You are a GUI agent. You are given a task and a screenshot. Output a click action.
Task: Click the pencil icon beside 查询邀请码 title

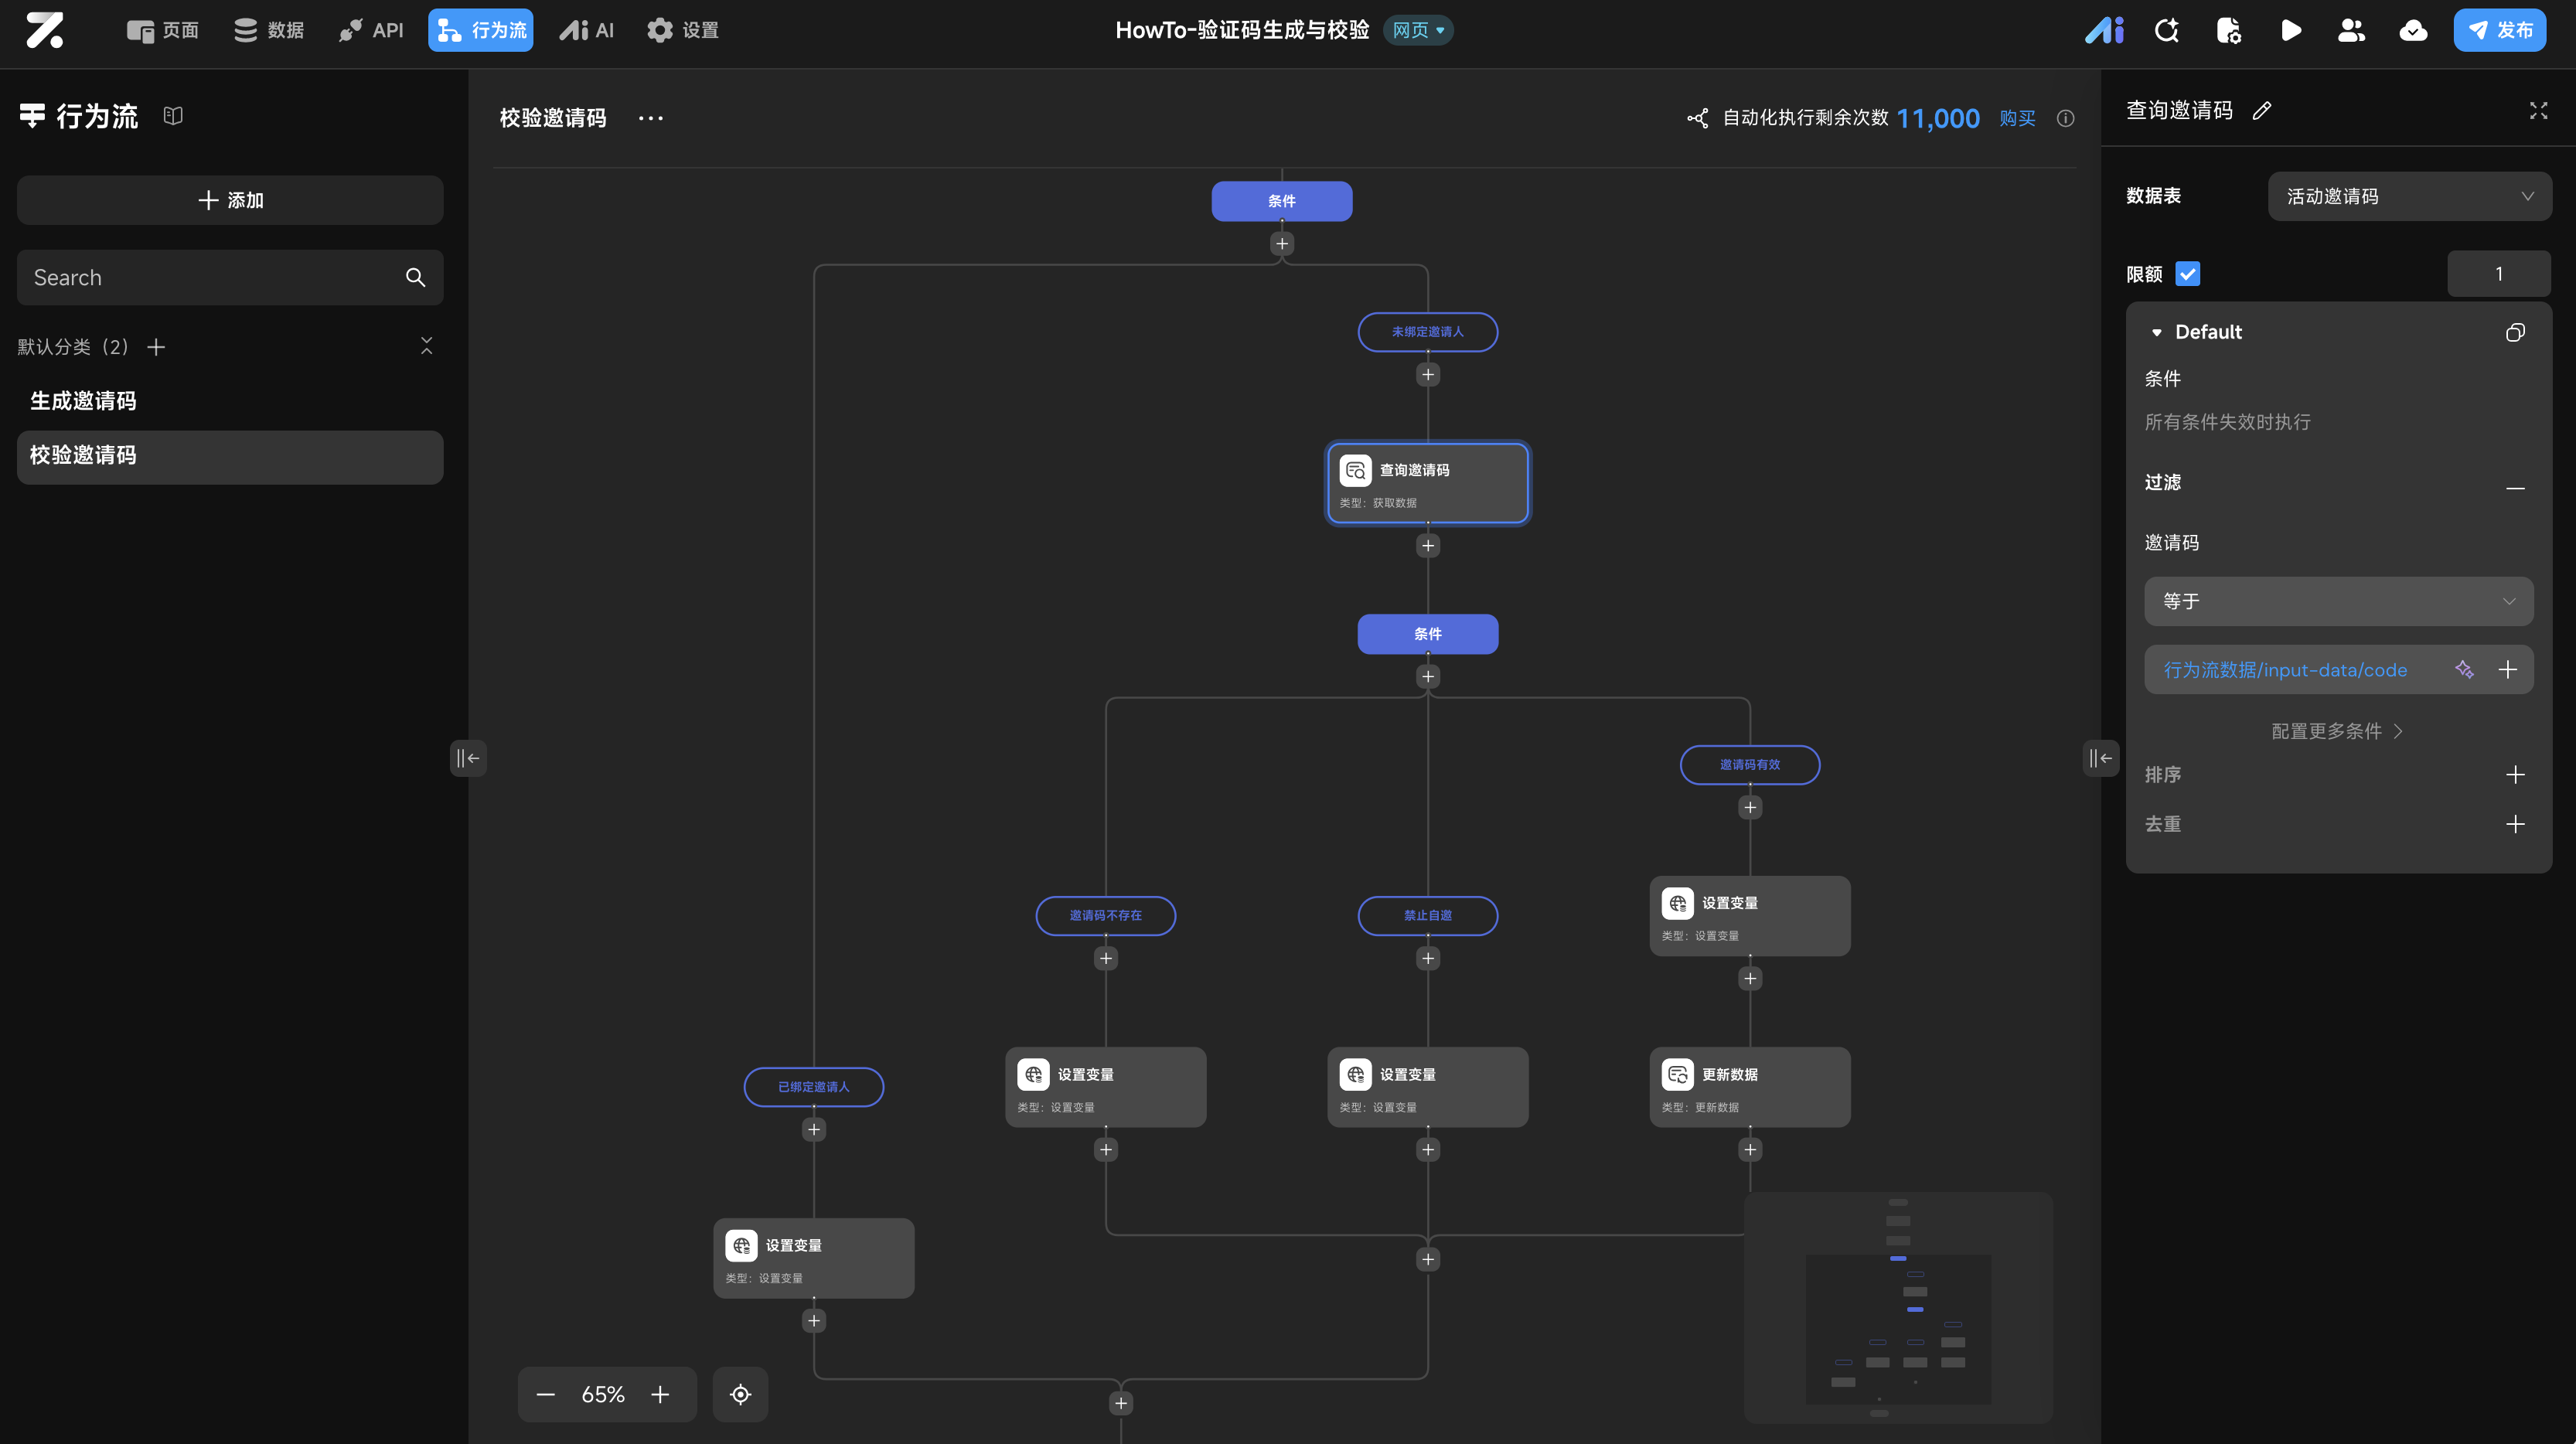[2262, 111]
